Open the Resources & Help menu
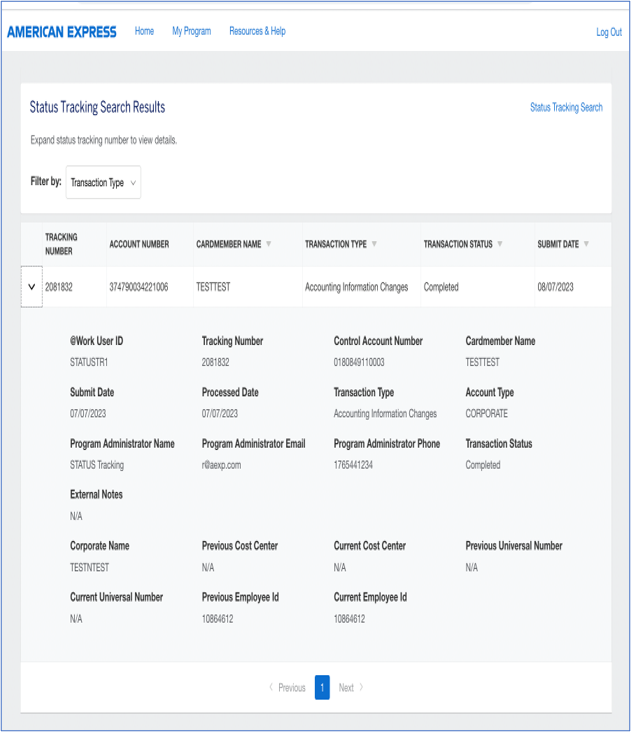The image size is (631, 732). [257, 32]
